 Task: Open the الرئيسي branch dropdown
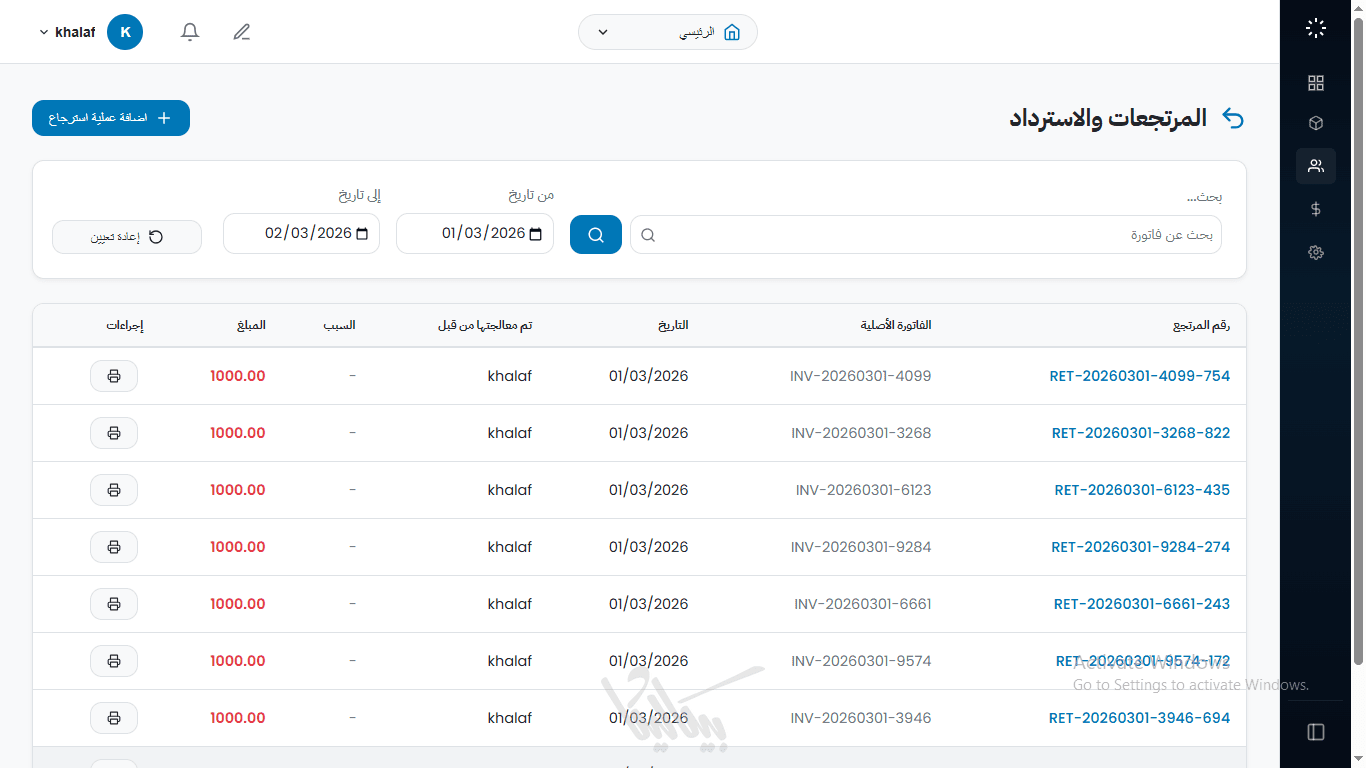tap(667, 32)
